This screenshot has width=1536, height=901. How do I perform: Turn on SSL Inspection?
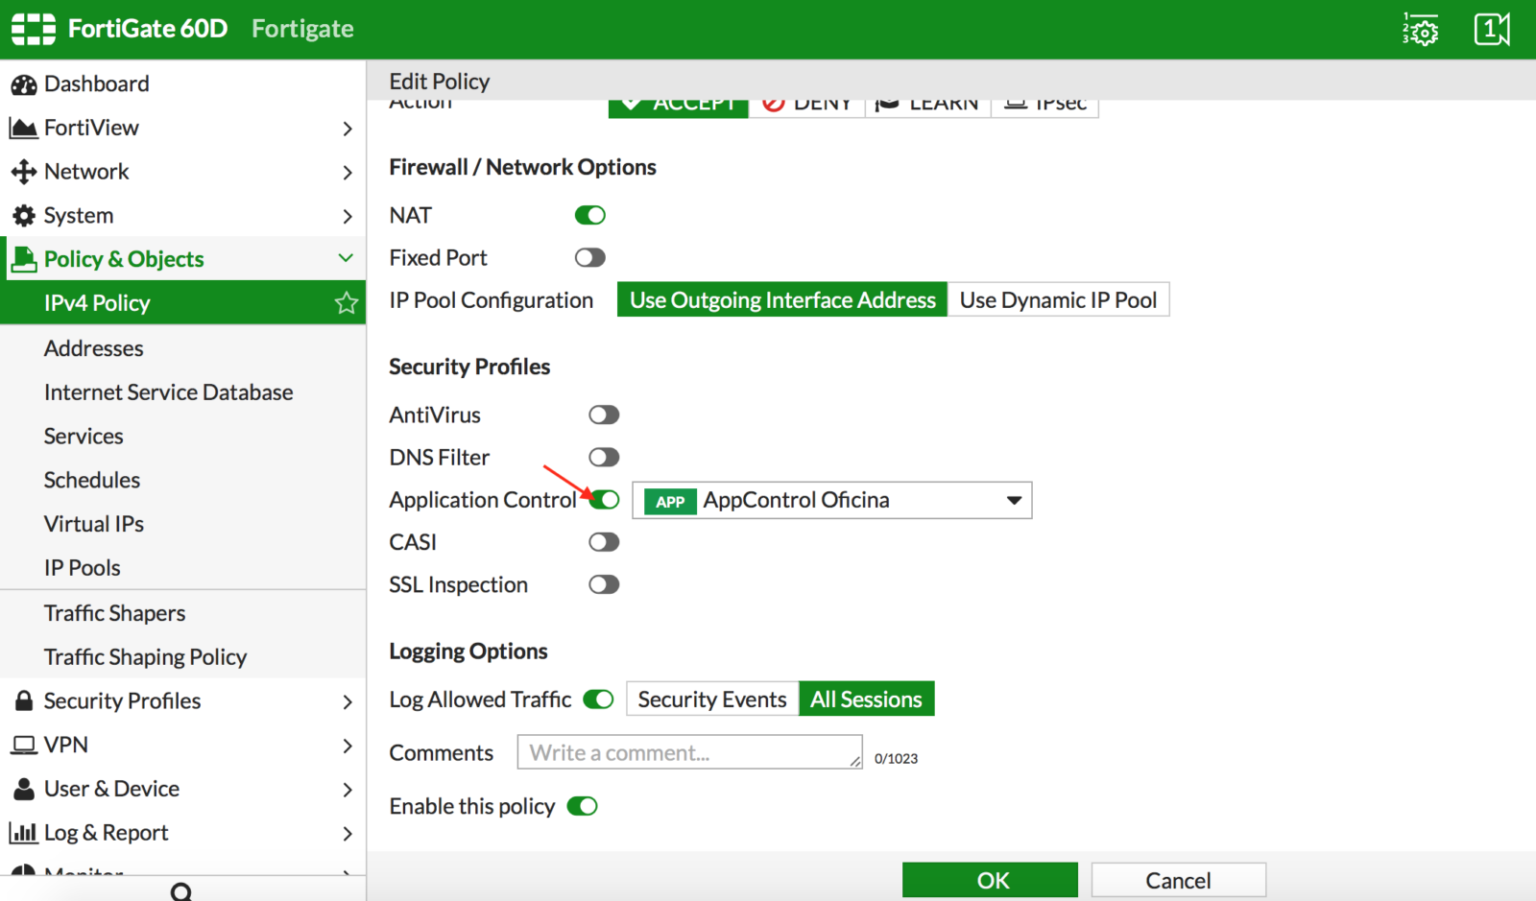[604, 584]
